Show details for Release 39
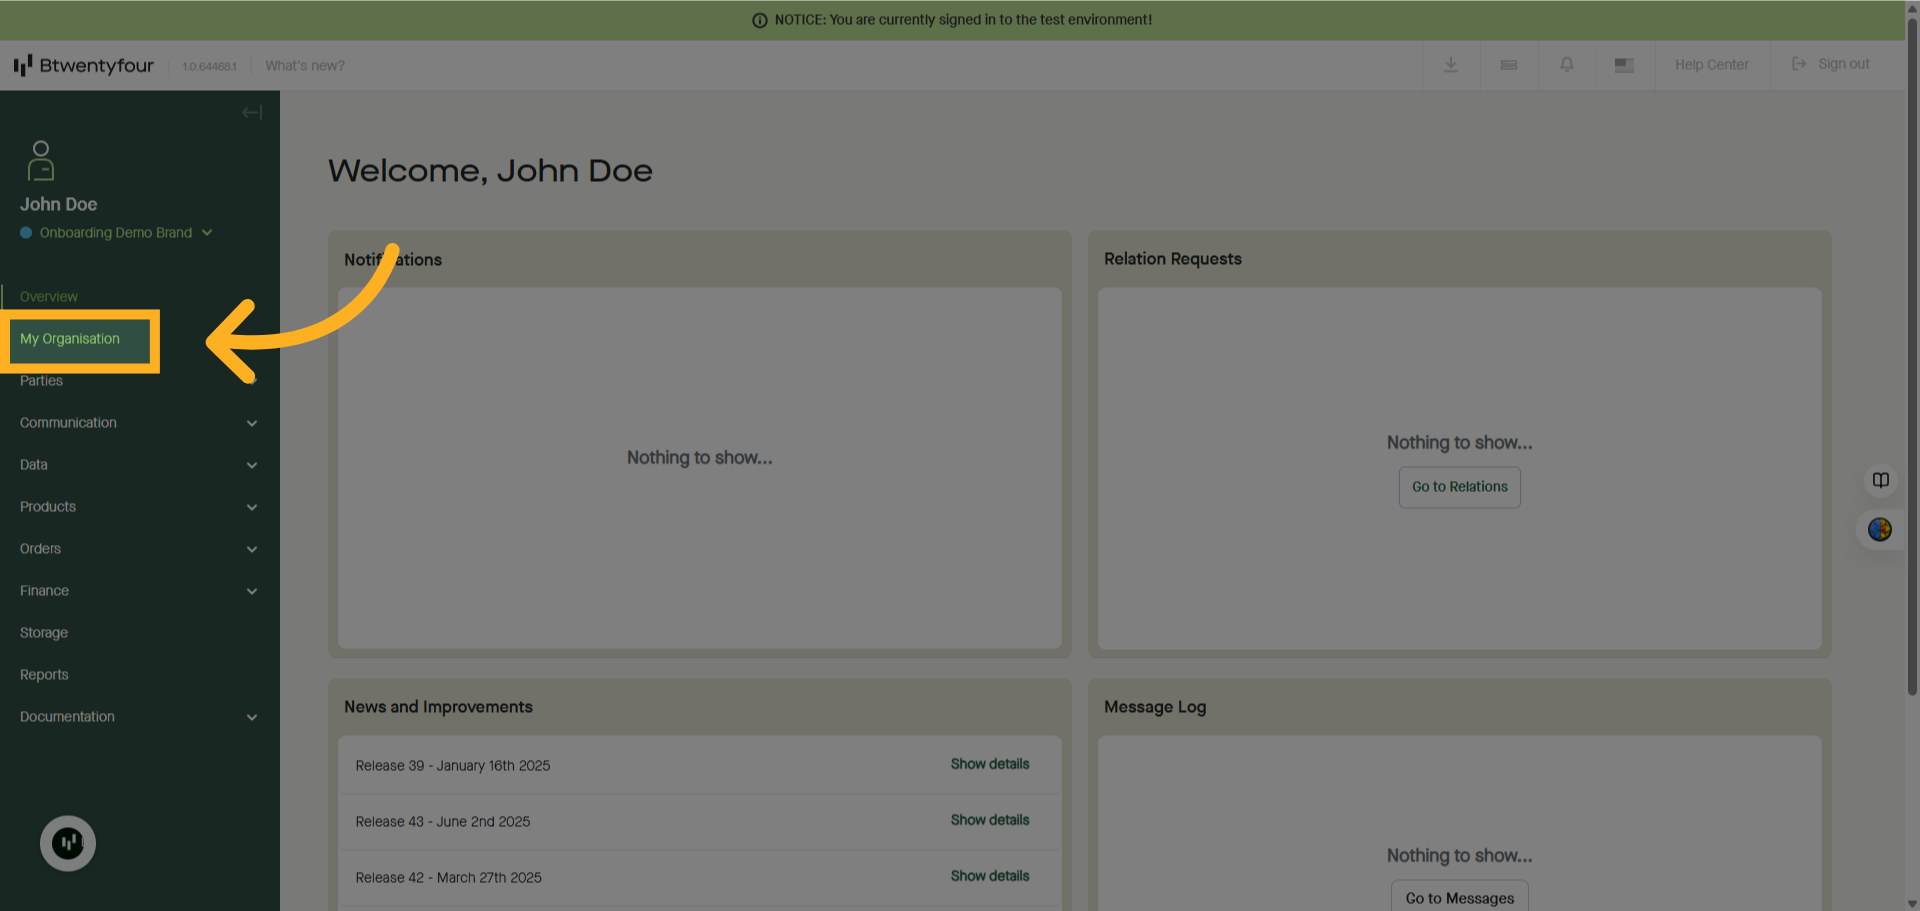The width and height of the screenshot is (1920, 911). coord(989,764)
